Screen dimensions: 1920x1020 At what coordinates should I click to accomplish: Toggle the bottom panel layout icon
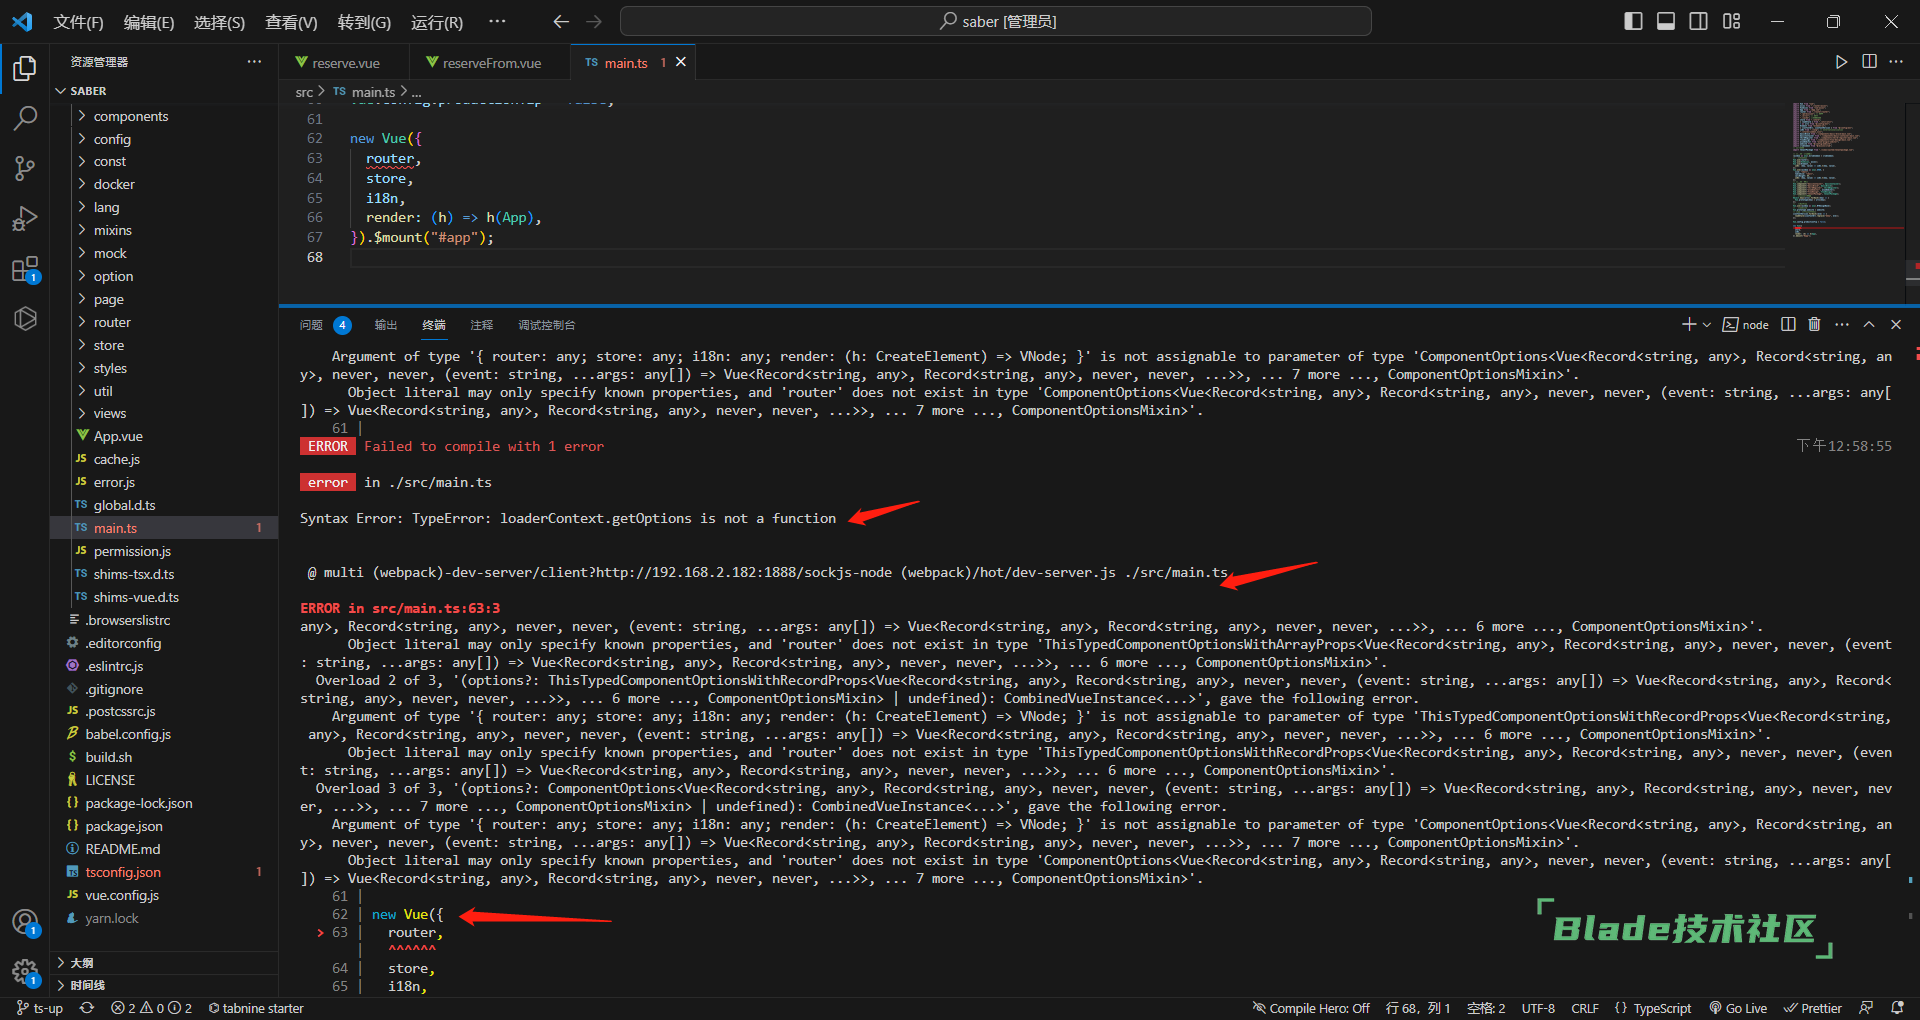[x=1666, y=21]
